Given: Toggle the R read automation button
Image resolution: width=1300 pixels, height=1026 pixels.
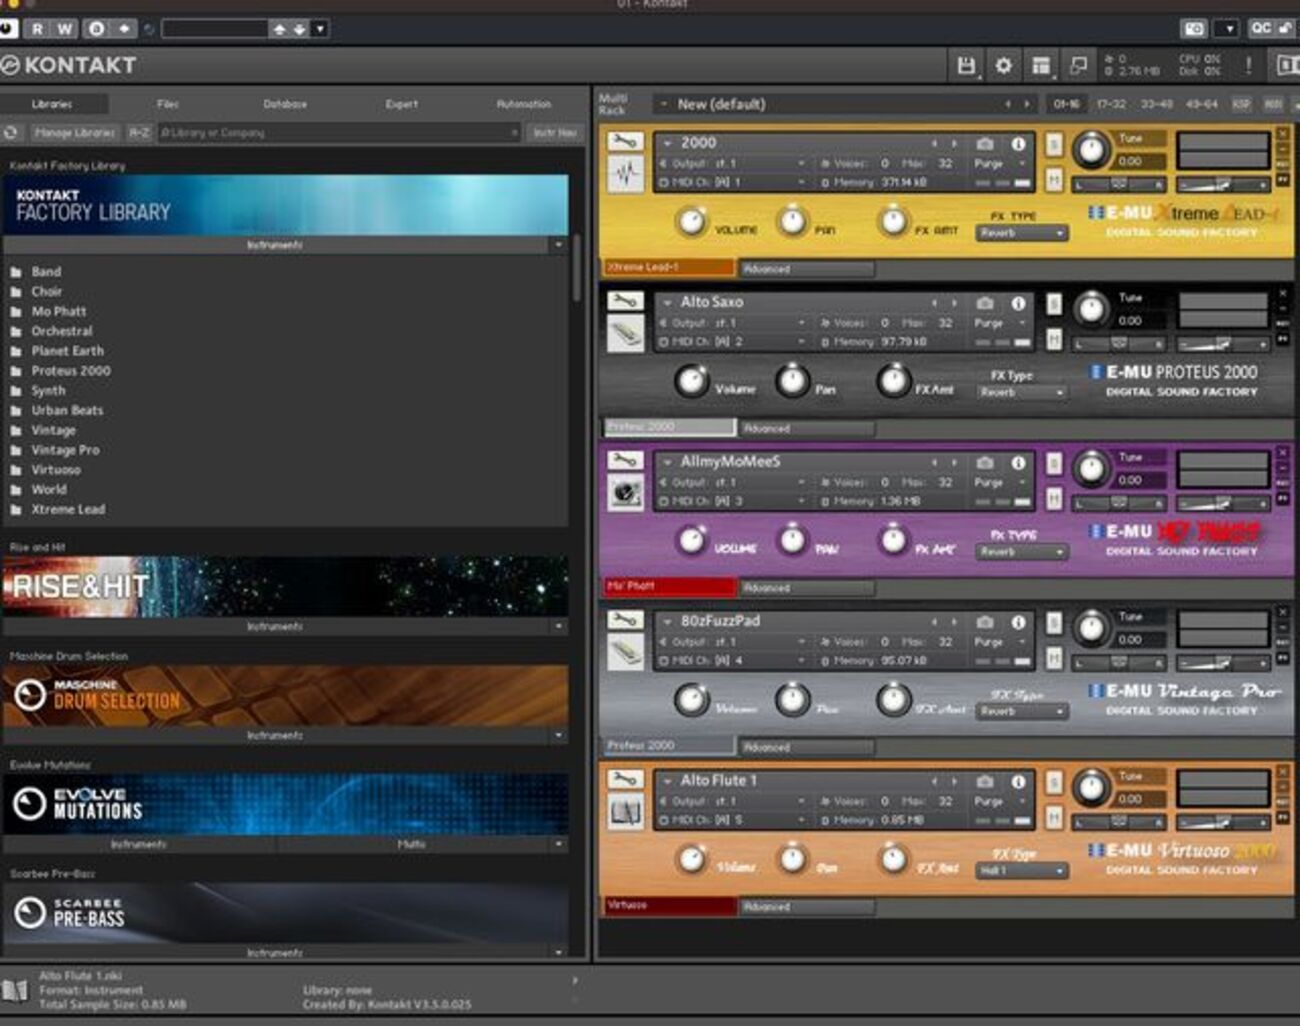Looking at the screenshot, I should pos(38,28).
